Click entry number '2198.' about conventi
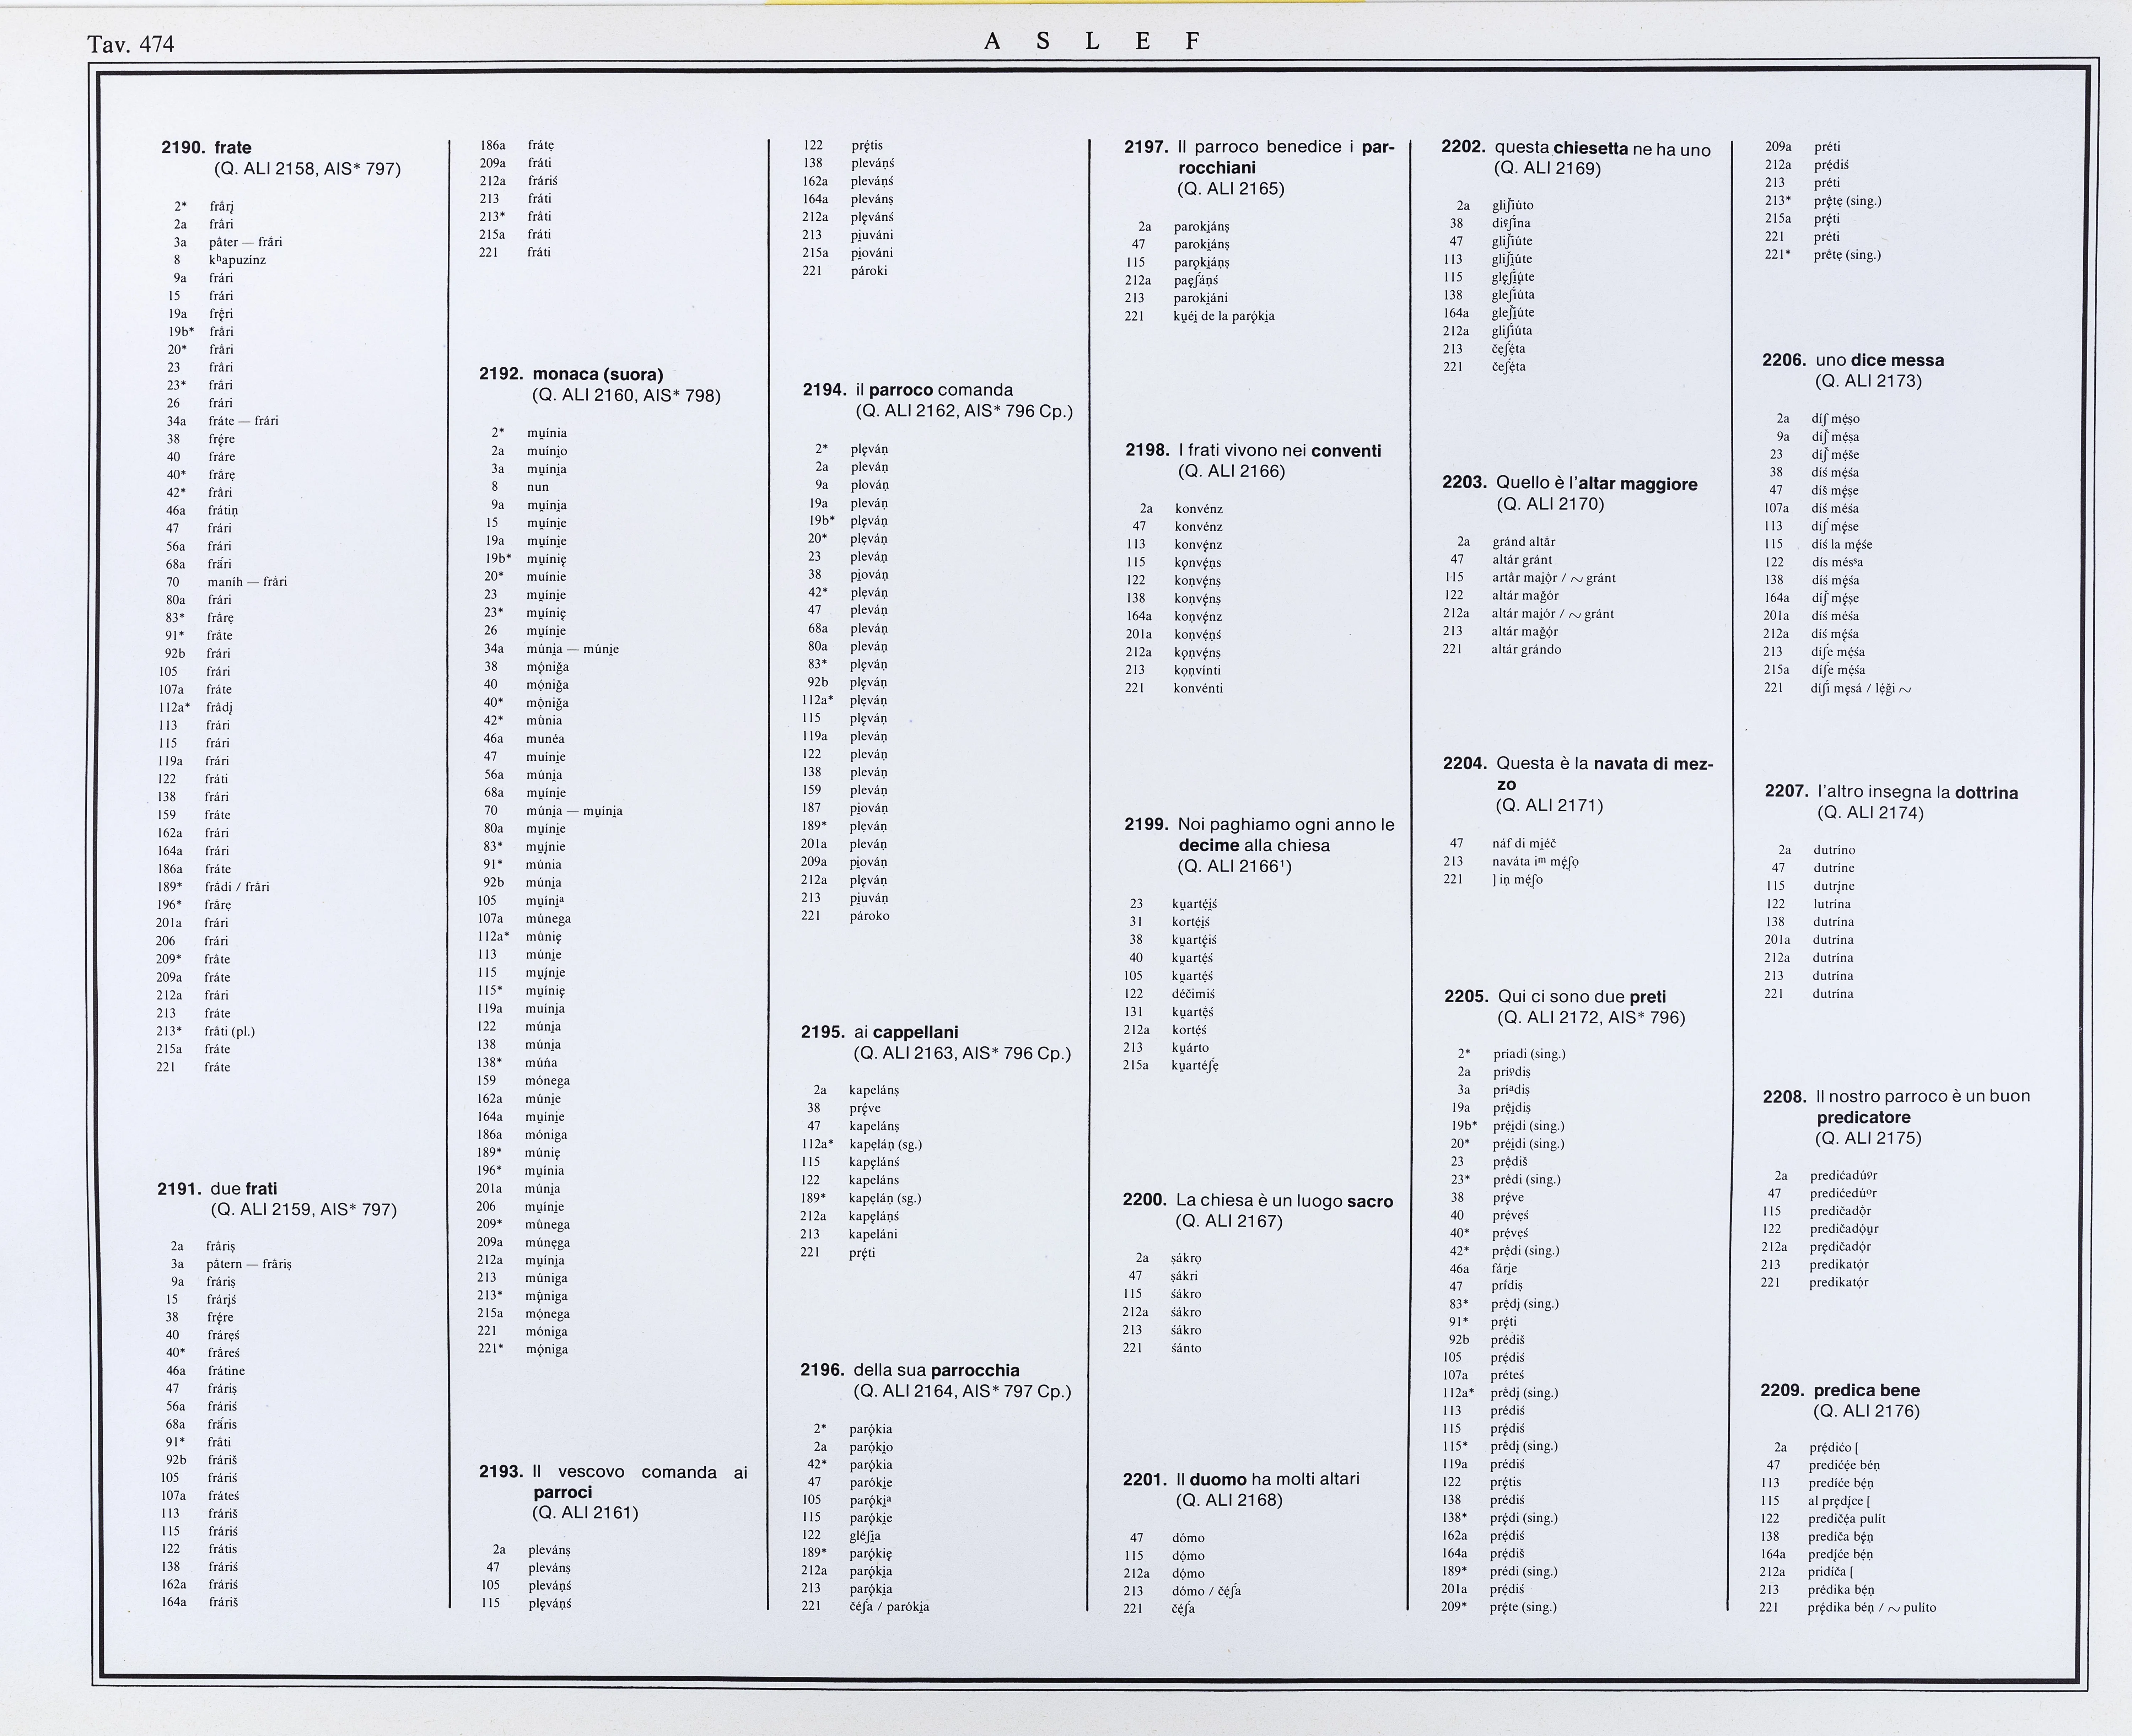 tap(1147, 451)
